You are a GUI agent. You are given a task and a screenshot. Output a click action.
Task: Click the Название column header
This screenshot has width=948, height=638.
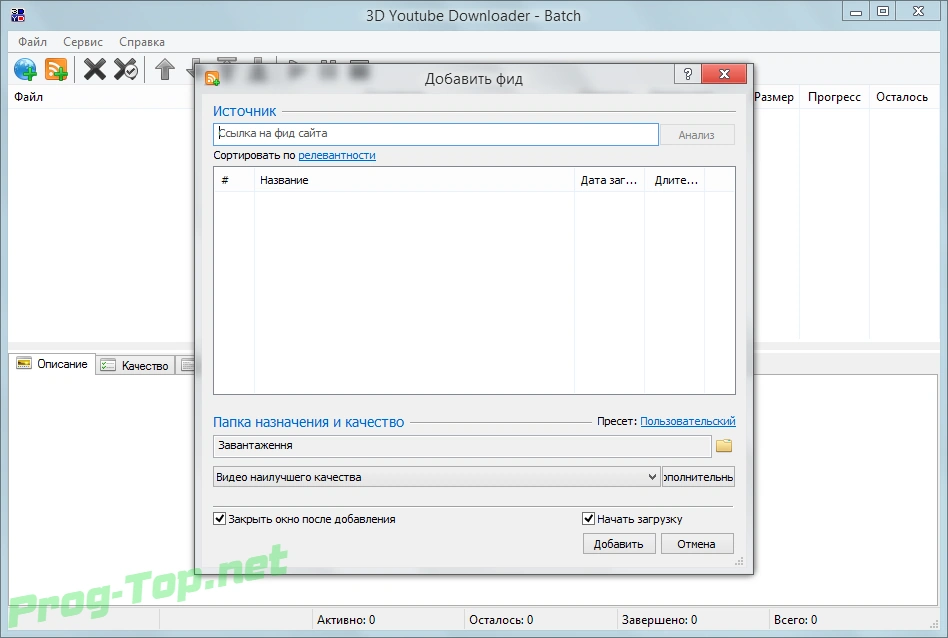pos(414,180)
